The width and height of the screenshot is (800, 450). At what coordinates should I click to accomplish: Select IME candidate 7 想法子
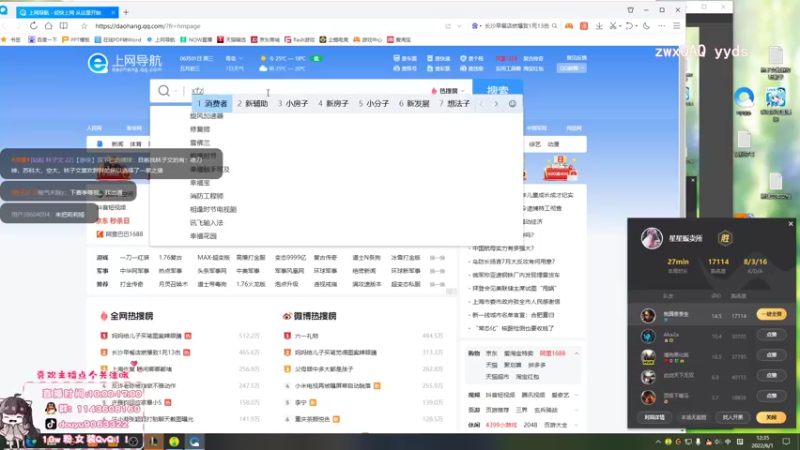click(454, 104)
